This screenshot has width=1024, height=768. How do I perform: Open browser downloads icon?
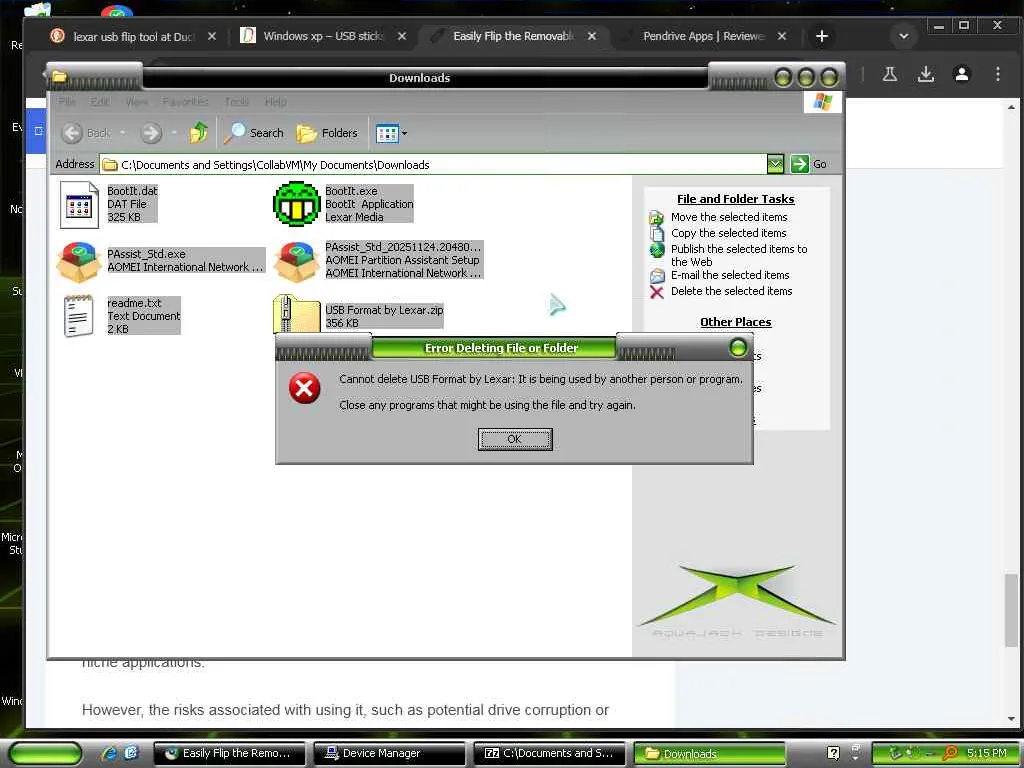pyautogui.click(x=926, y=74)
